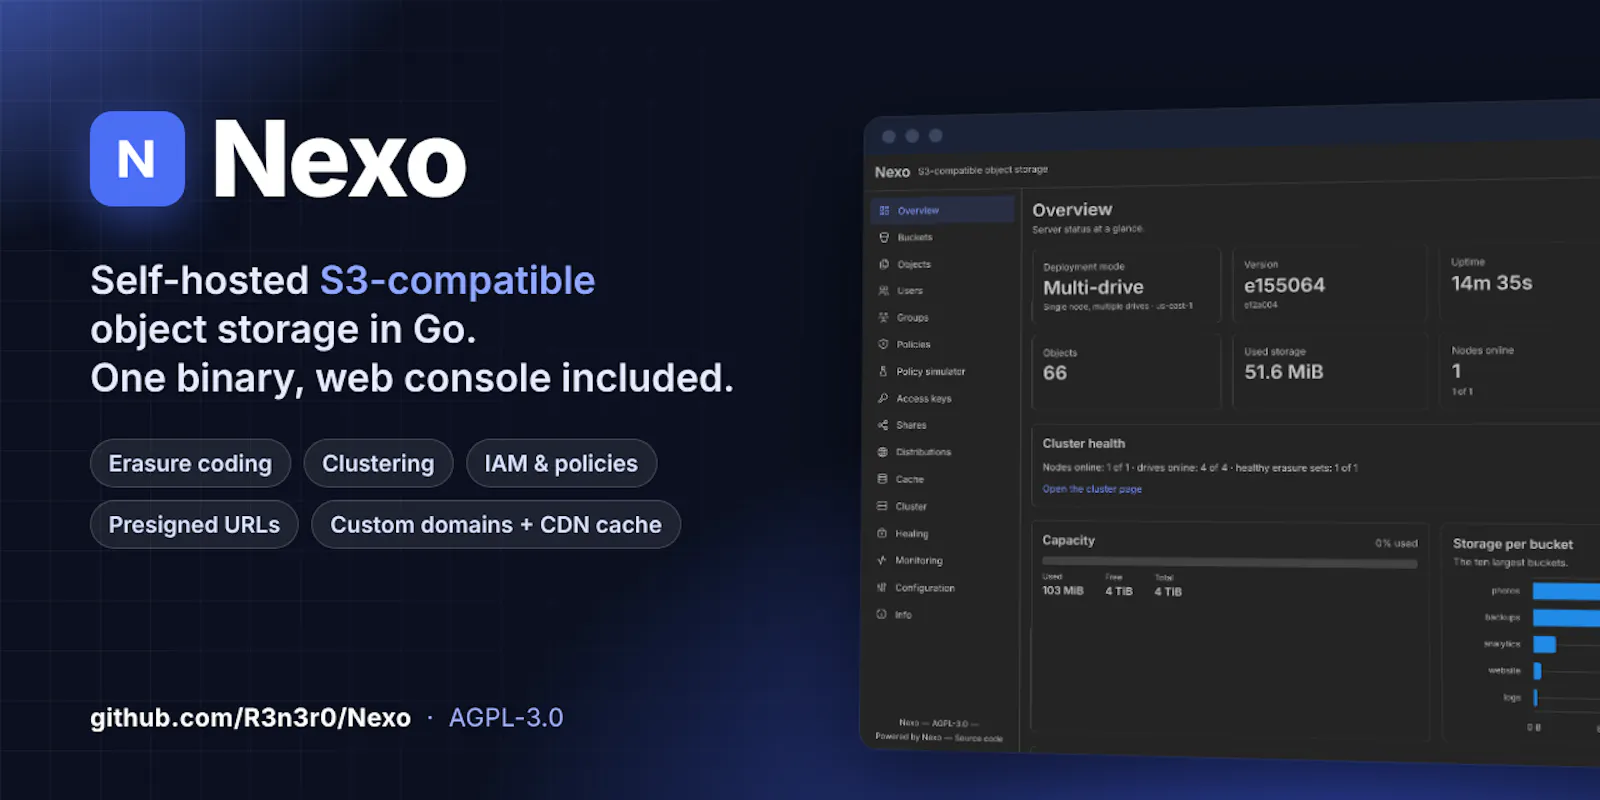Click the Capacity usage progress bar
1600x800 pixels.
click(1229, 563)
